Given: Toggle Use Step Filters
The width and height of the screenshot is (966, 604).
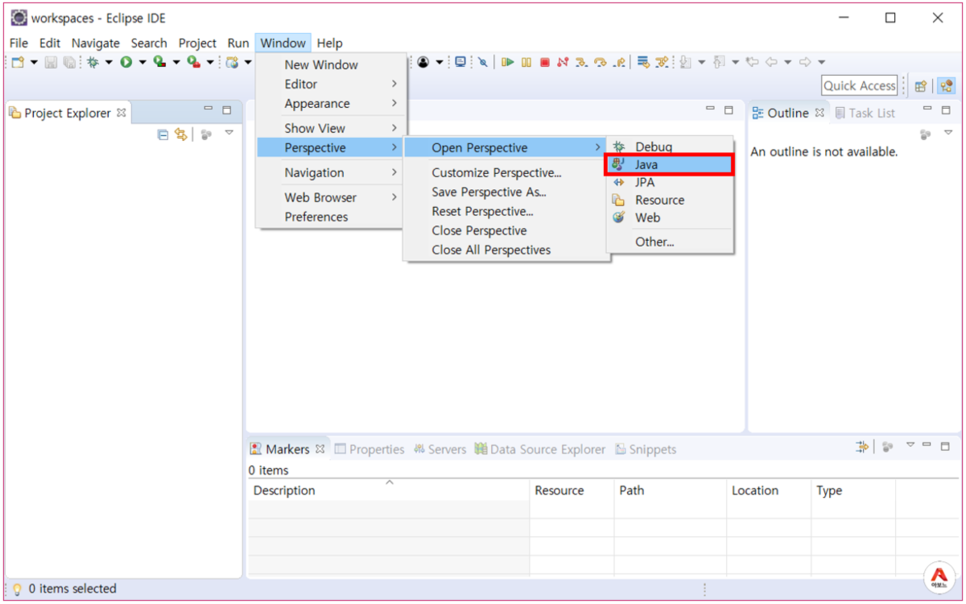Looking at the screenshot, I should tap(662, 62).
